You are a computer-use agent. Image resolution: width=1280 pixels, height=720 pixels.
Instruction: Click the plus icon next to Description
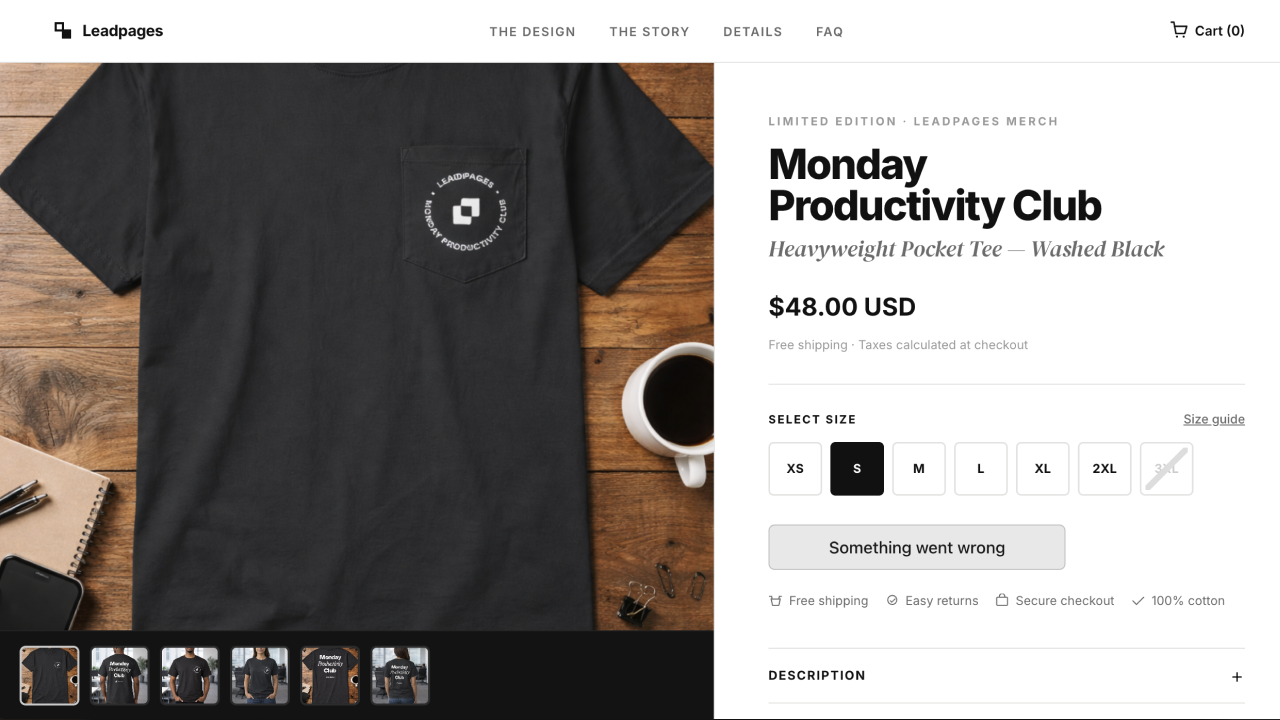(1236, 676)
